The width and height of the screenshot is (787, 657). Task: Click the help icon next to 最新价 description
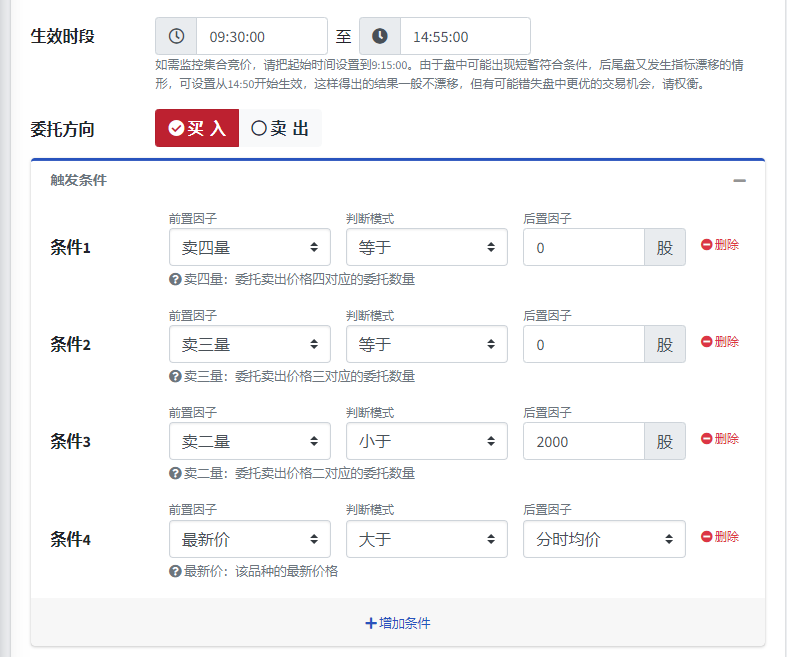[x=175, y=571]
